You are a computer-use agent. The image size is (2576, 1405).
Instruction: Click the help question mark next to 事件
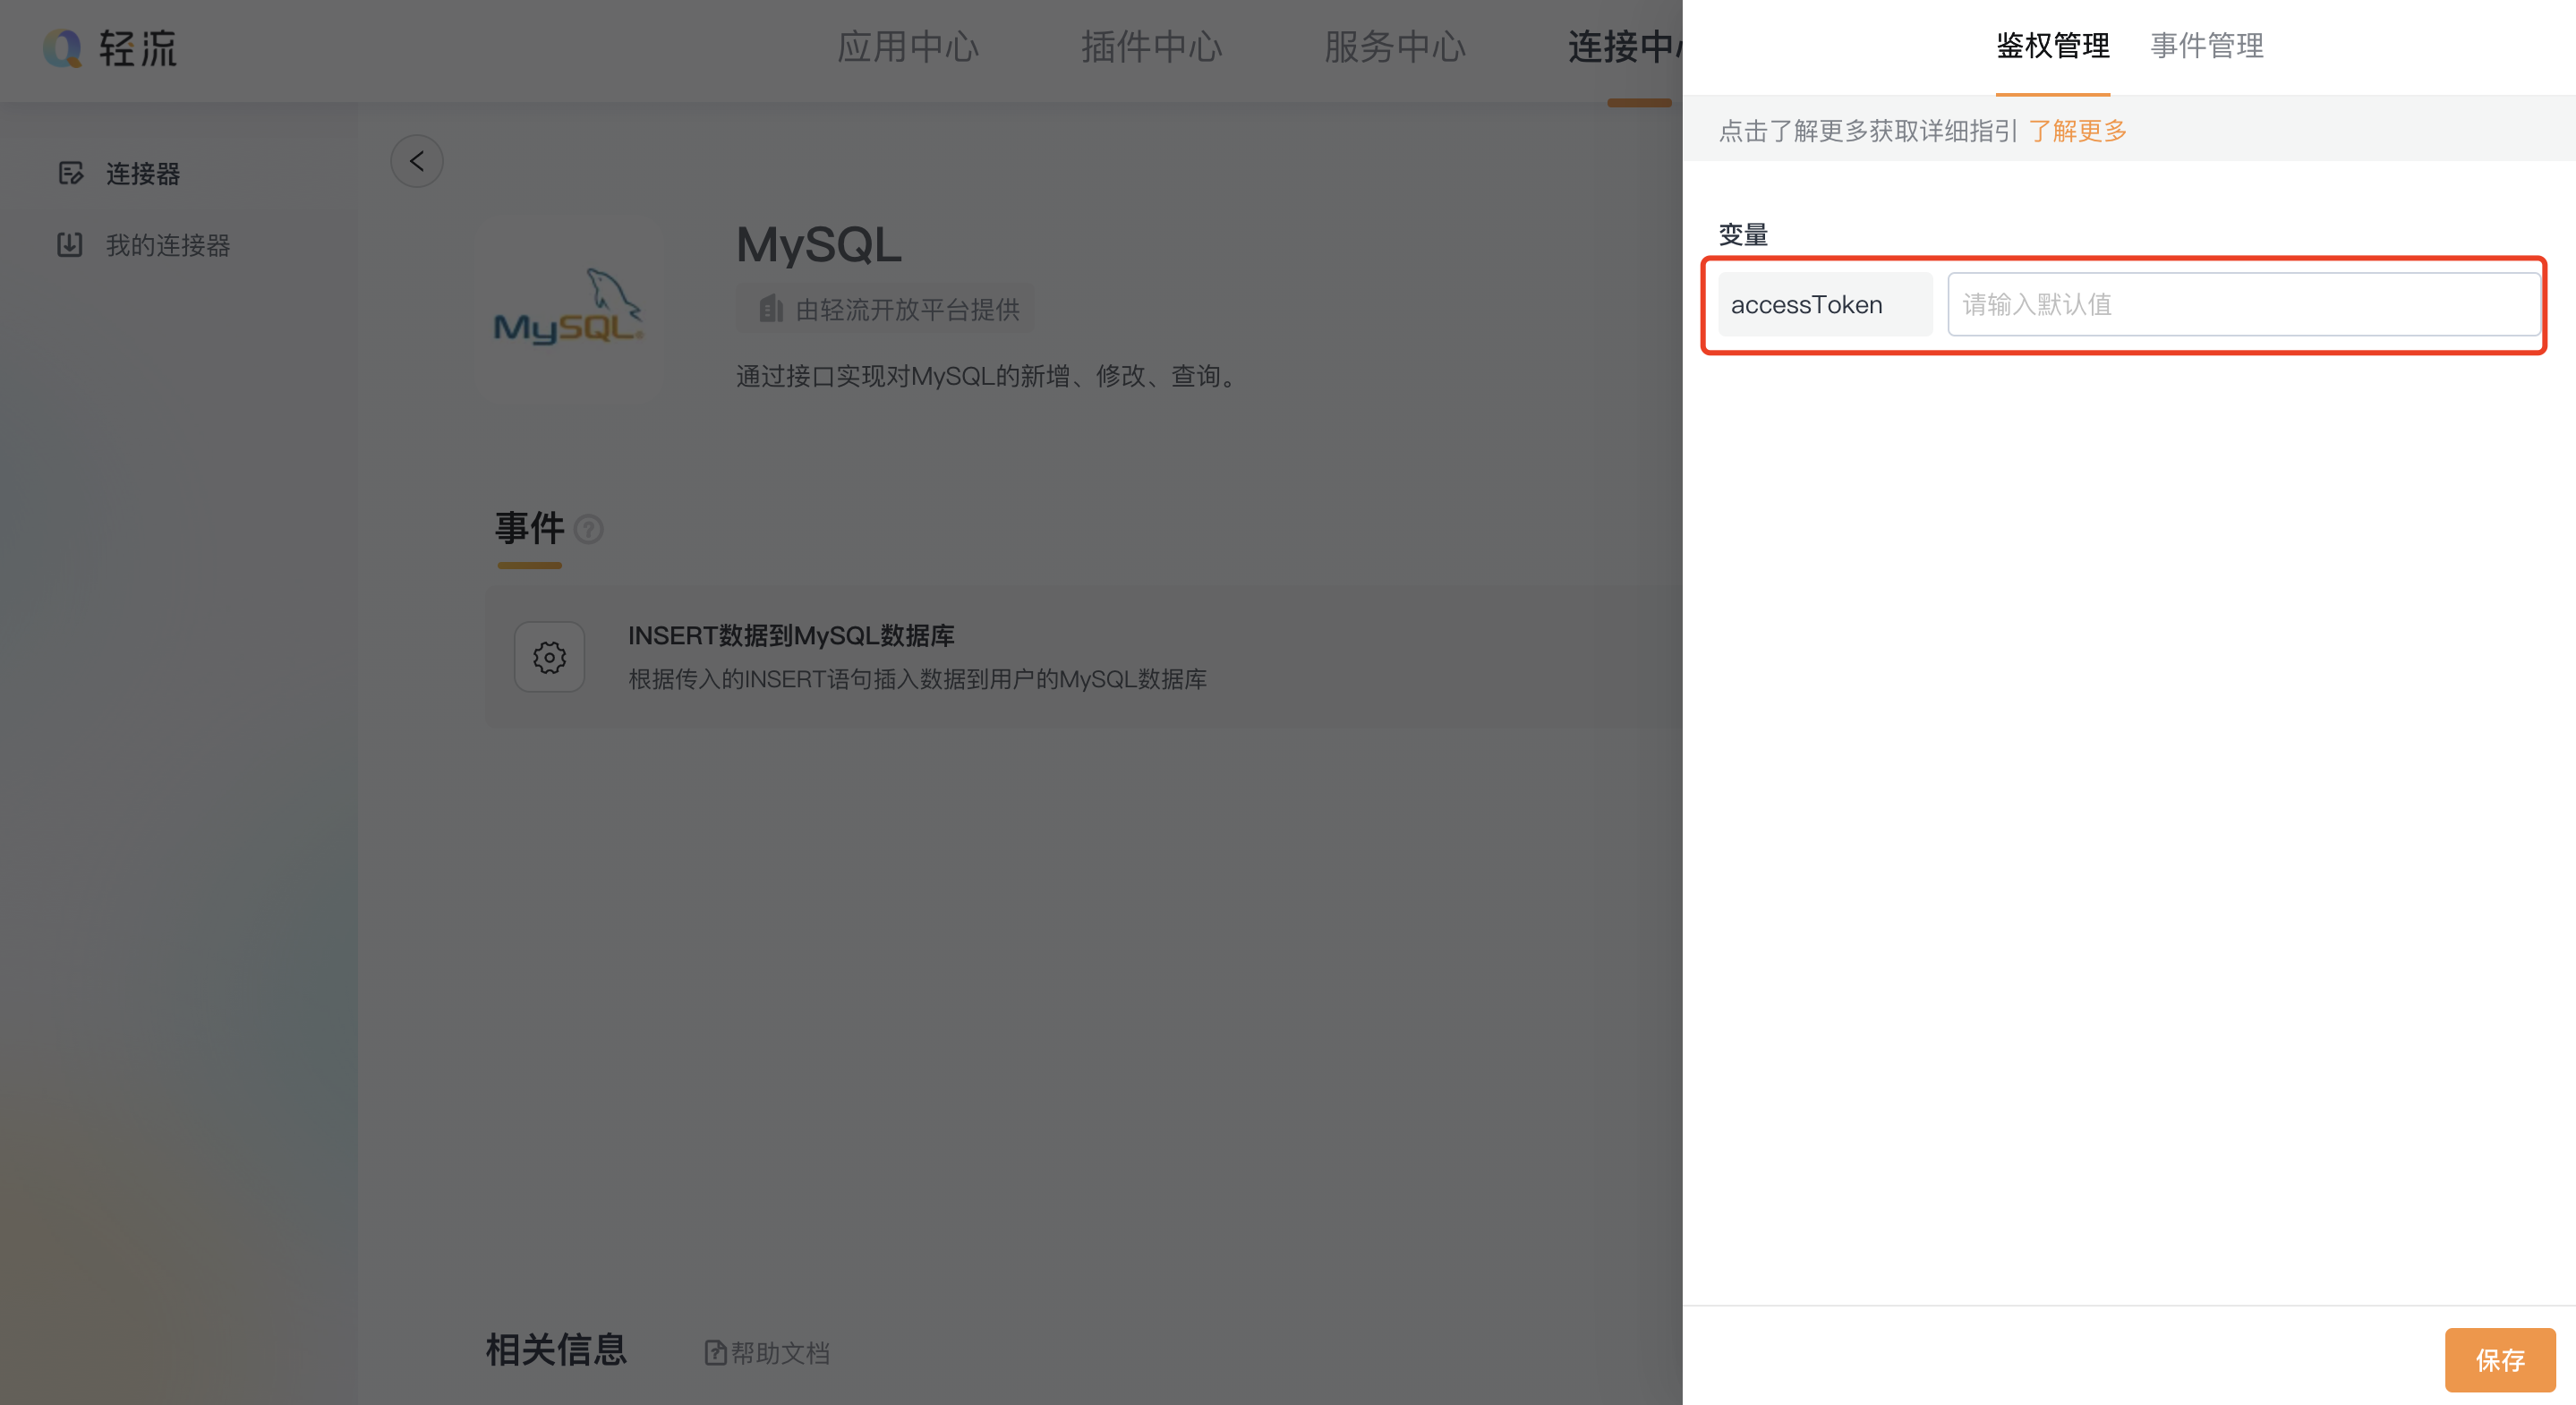(589, 529)
